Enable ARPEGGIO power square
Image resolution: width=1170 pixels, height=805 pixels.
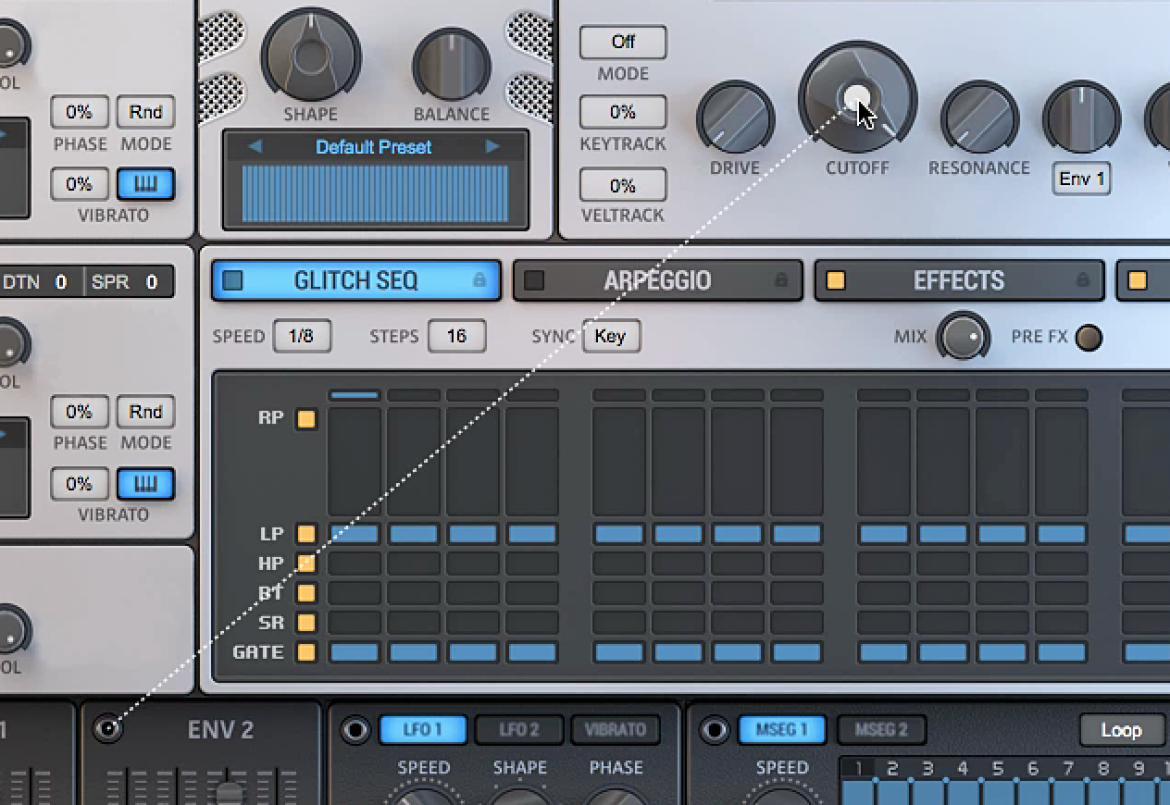534,280
